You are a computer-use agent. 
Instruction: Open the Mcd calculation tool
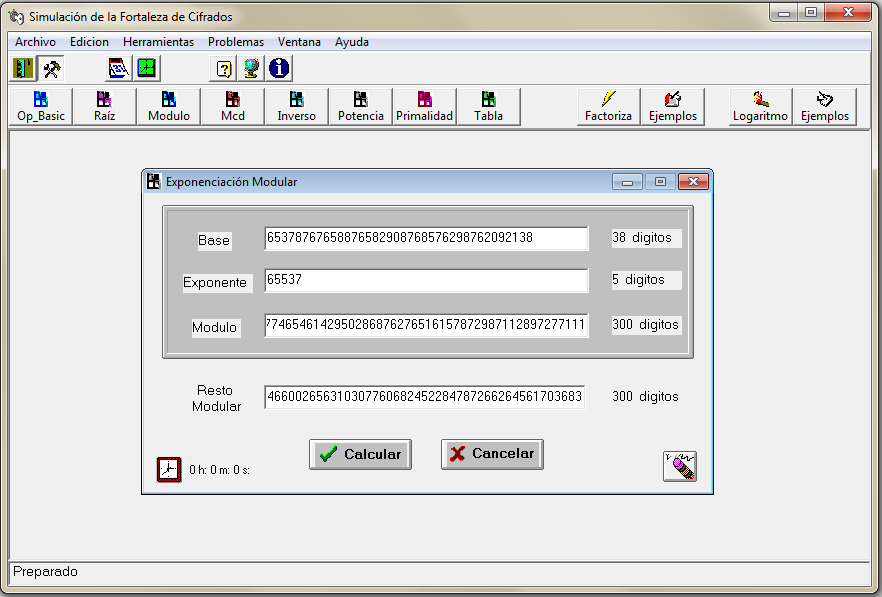tap(232, 107)
